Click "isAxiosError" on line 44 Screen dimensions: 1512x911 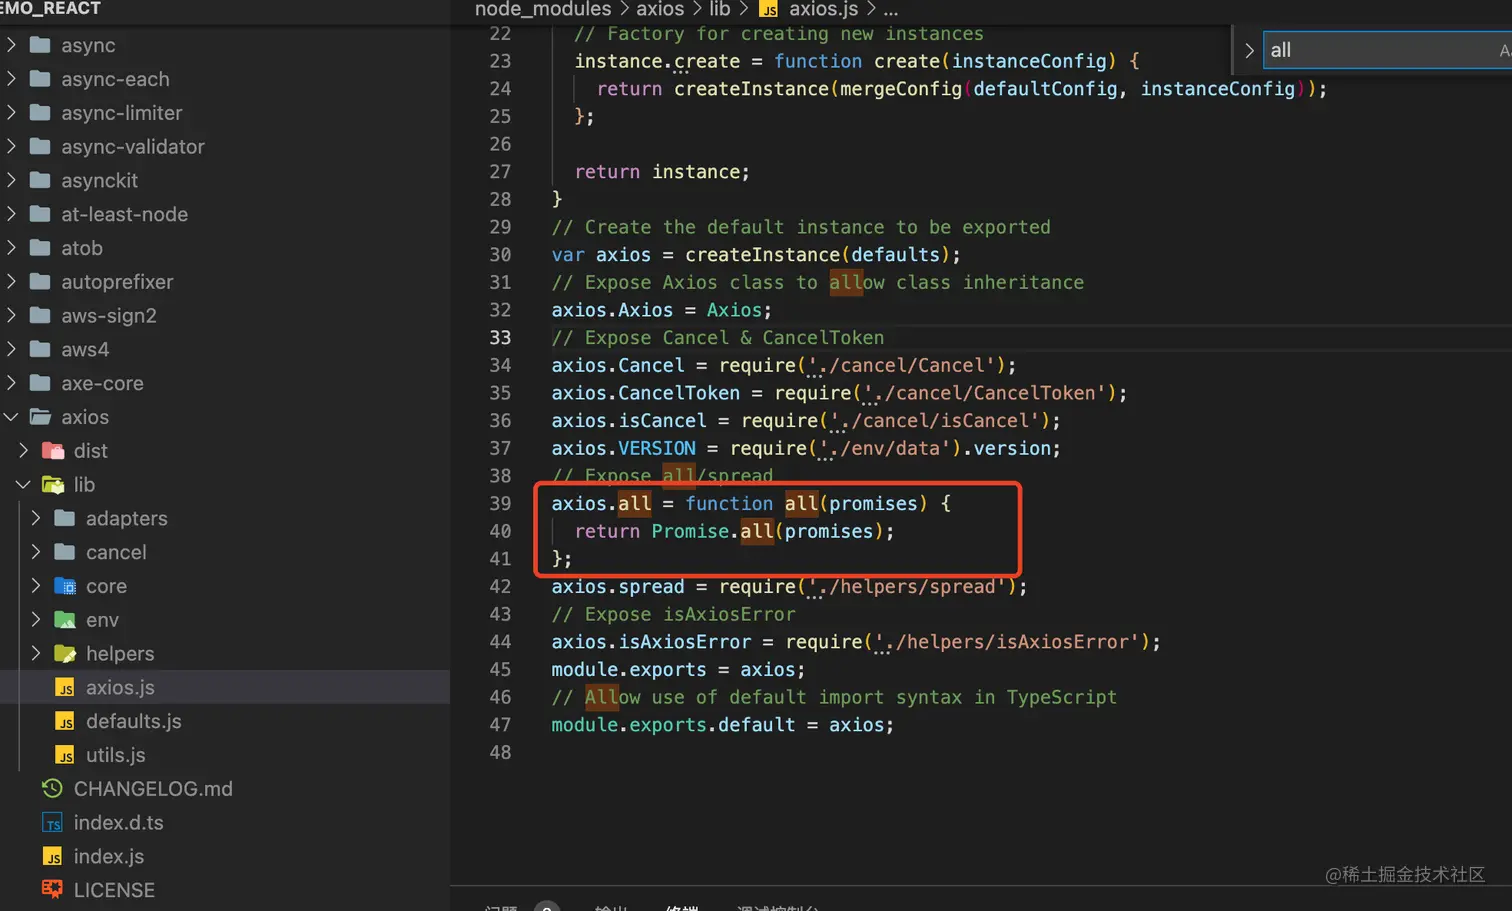(x=685, y=642)
